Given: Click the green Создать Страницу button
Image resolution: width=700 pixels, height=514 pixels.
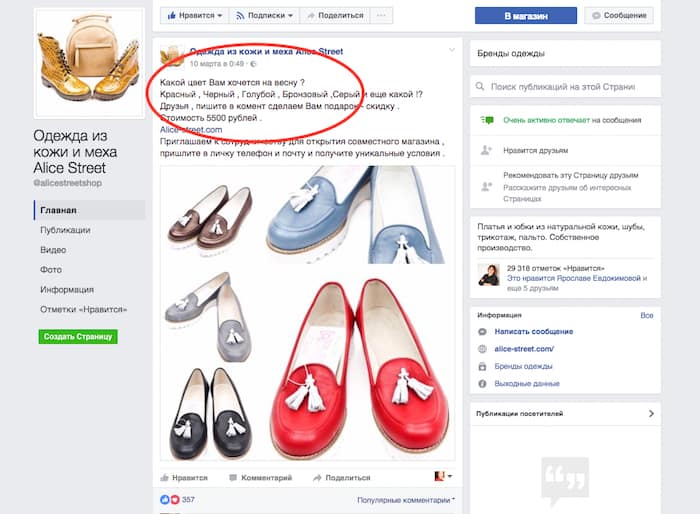Looking at the screenshot, I should pos(78,337).
